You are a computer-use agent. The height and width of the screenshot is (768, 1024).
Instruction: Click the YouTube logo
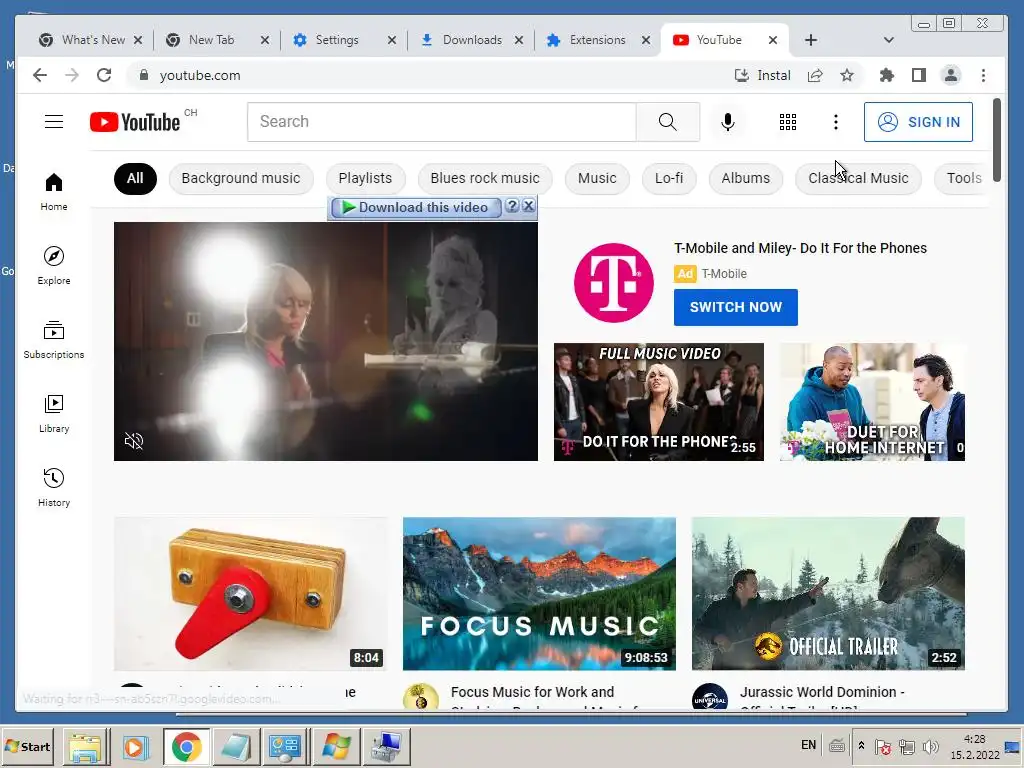click(x=135, y=122)
